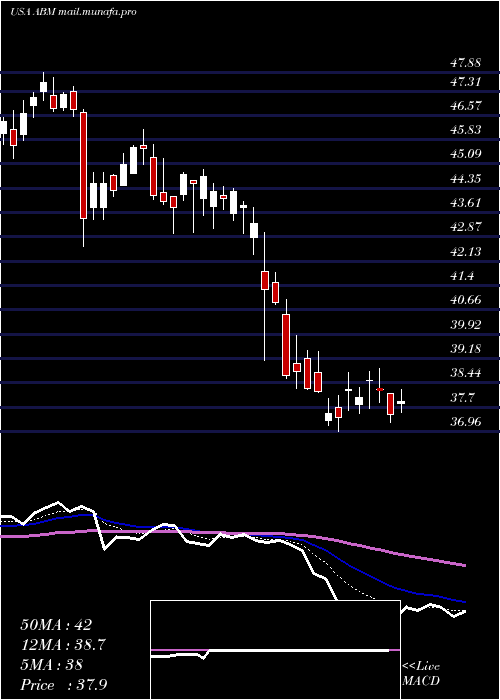Click the 45.83 price axis label
Screen dimensions: 500x700
pos(466,130)
